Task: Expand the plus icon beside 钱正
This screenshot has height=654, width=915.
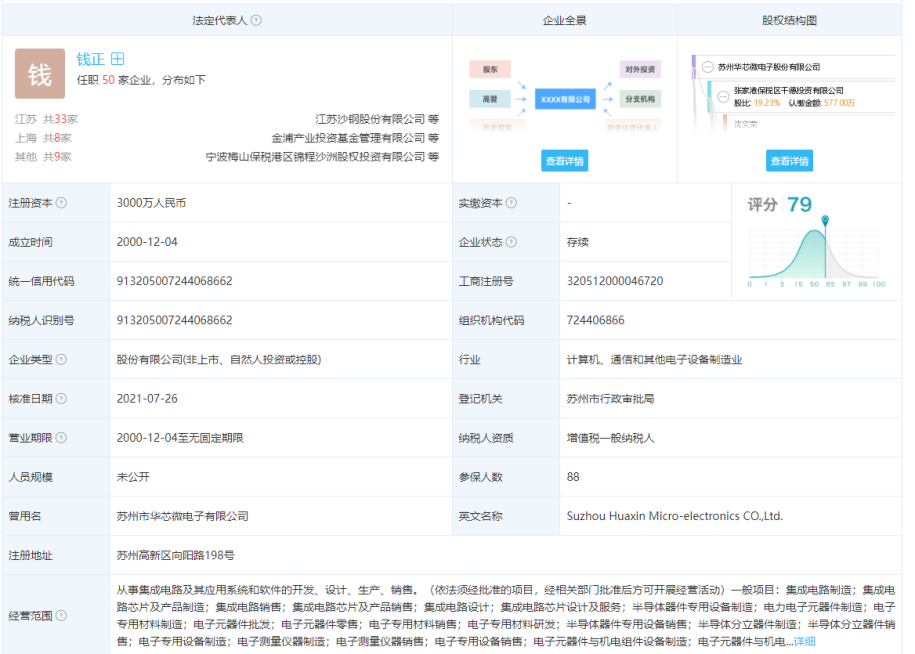Action: 117,59
